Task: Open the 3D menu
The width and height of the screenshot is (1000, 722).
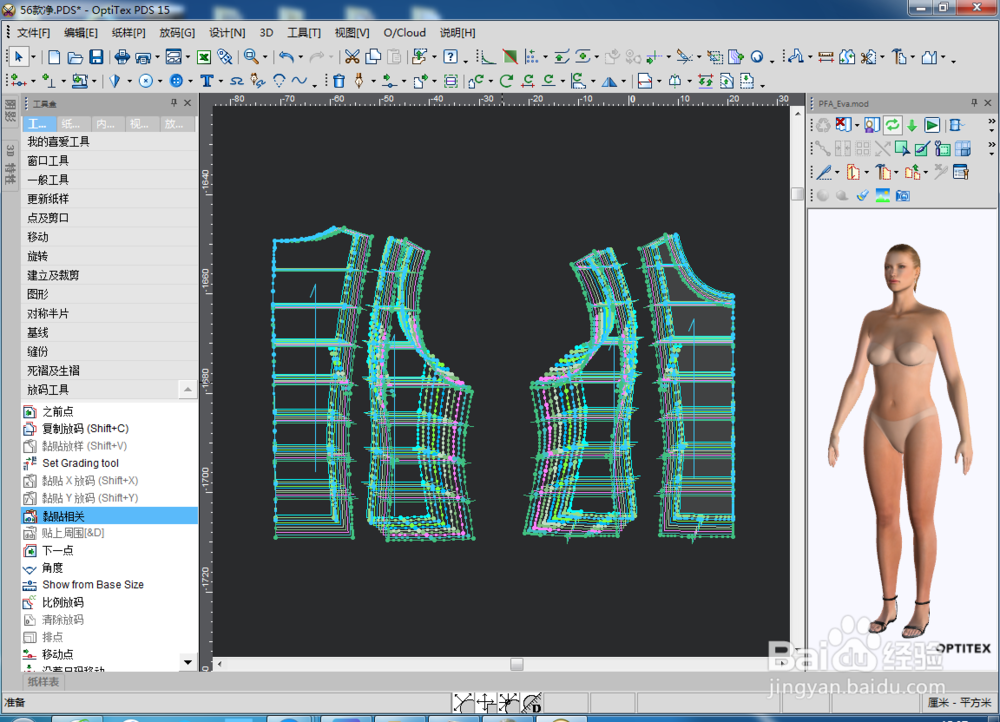Action: [267, 33]
